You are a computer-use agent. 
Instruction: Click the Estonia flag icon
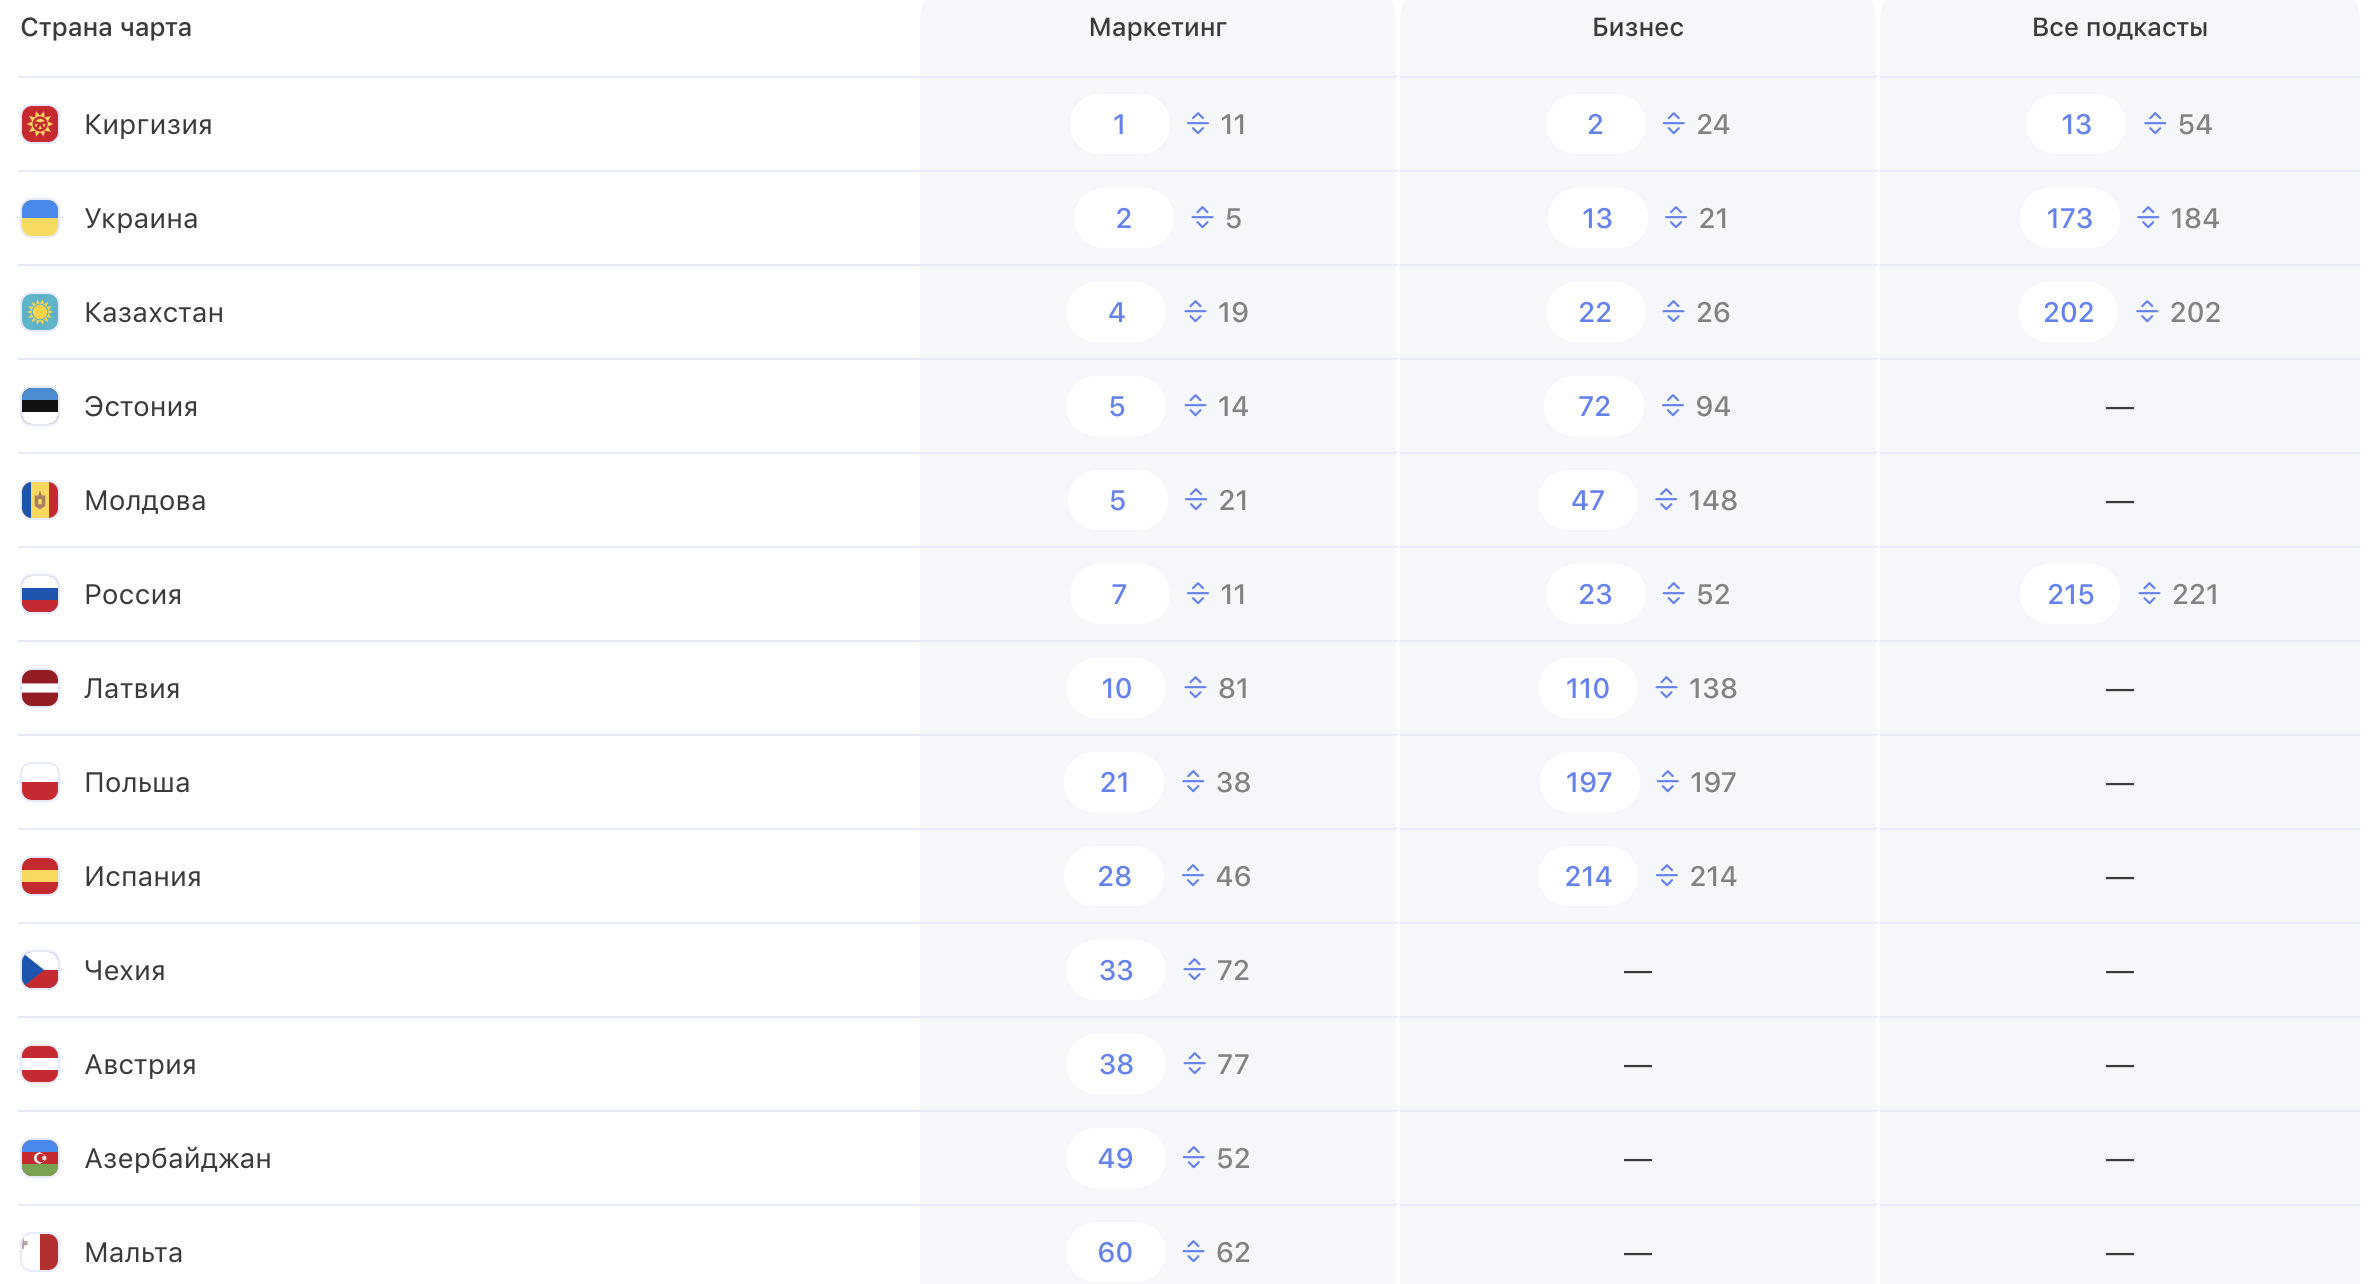click(x=40, y=406)
